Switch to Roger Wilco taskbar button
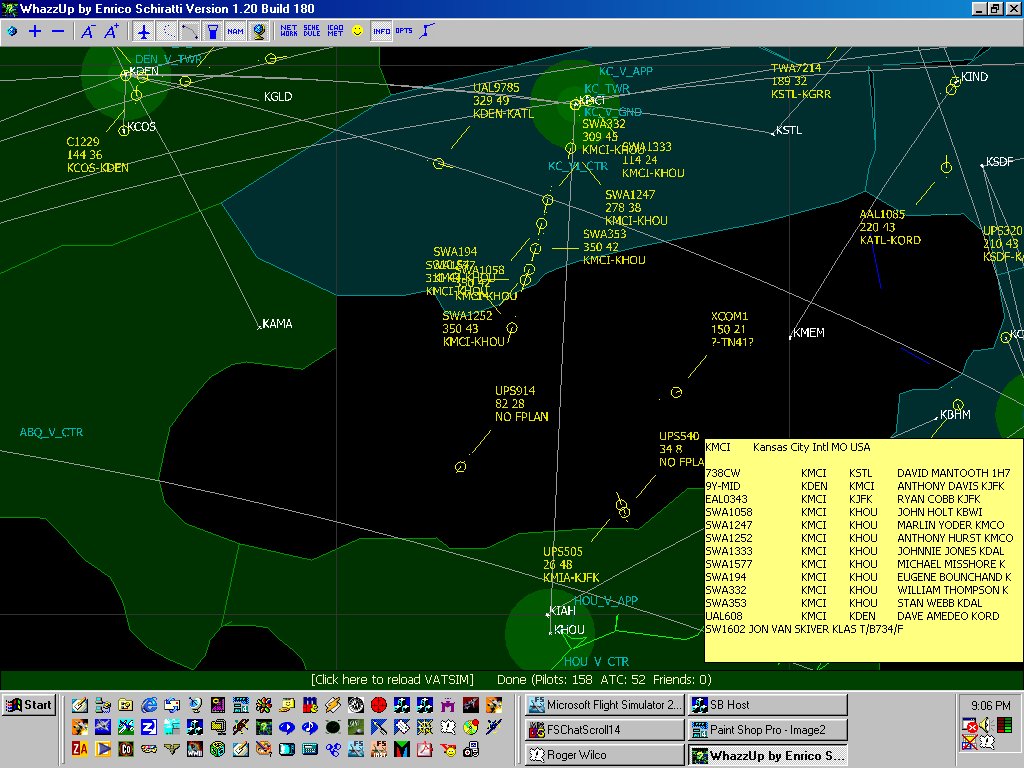The width and height of the screenshot is (1024, 768). tap(605, 754)
